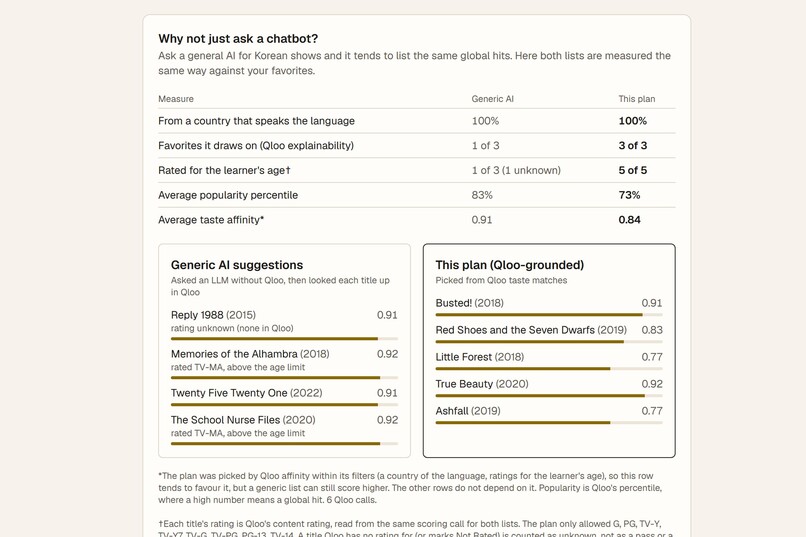Click the True Beauty affinity bar
Screen dimensions: 806x537
coord(549,396)
